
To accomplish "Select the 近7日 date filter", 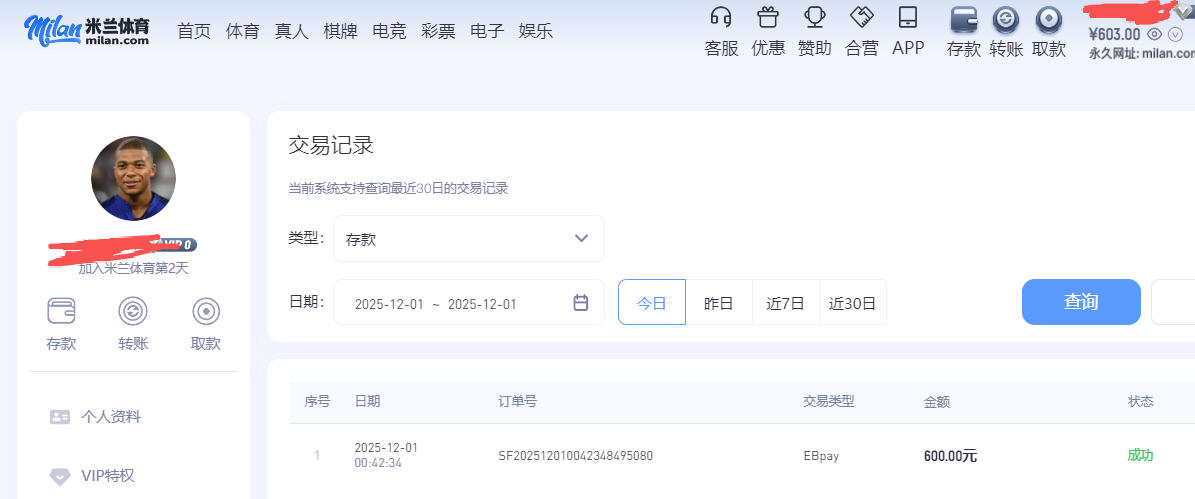I will pos(785,303).
